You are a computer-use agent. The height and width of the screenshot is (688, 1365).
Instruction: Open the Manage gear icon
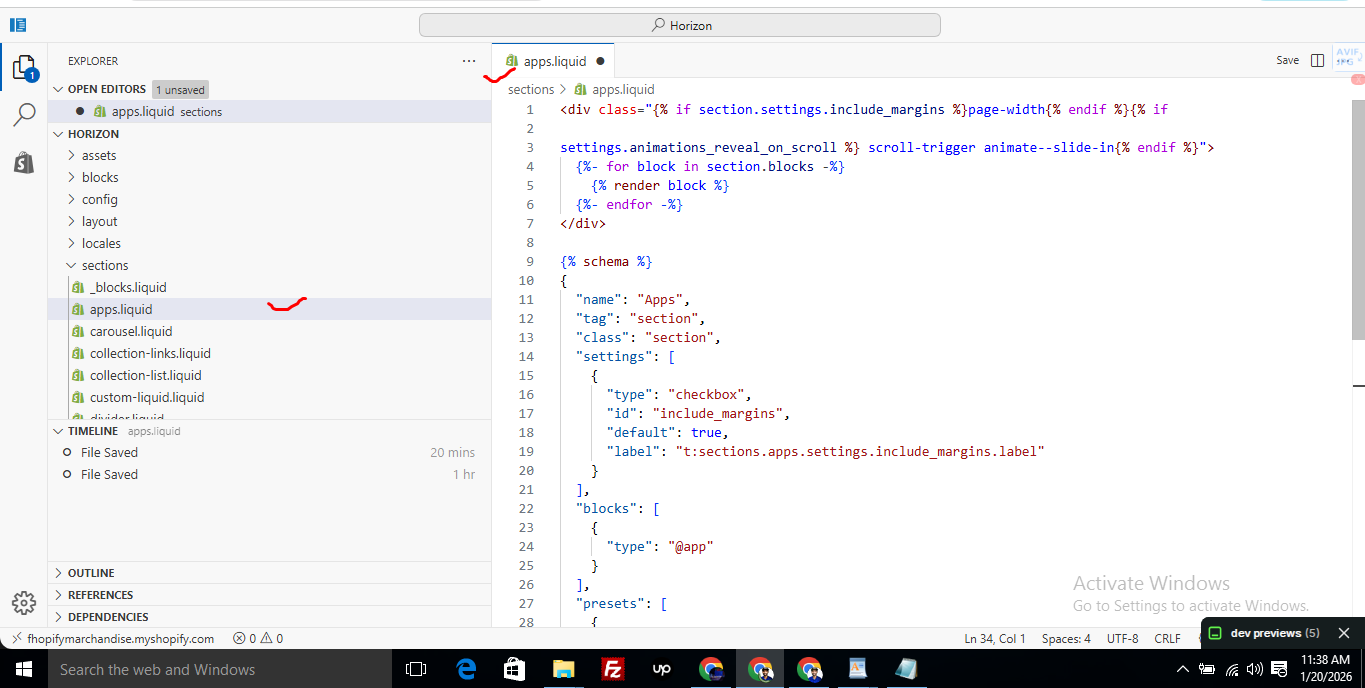[x=24, y=603]
